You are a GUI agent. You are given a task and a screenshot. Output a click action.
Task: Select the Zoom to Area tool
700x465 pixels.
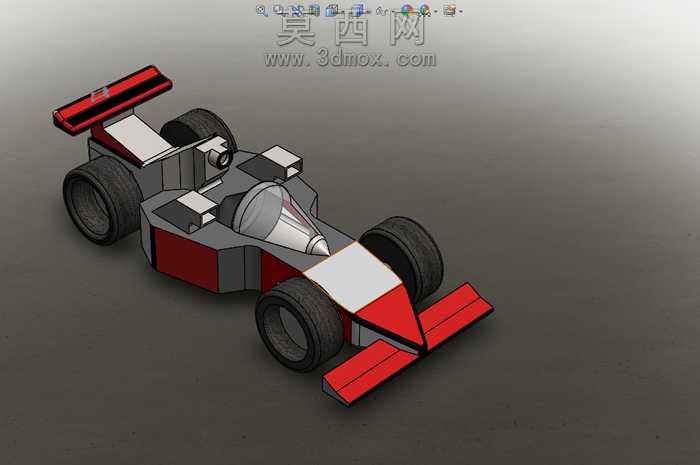[279, 10]
